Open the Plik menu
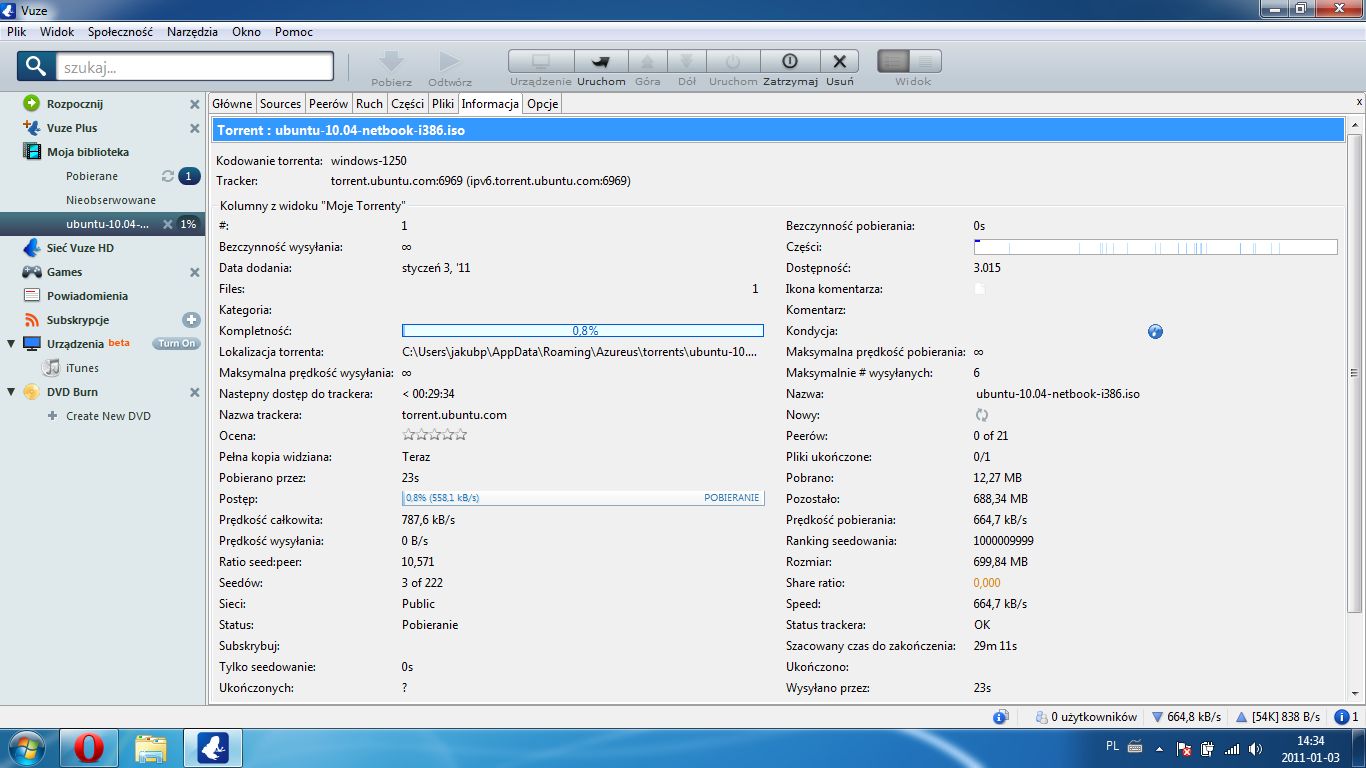The image size is (1366, 768). tap(17, 32)
